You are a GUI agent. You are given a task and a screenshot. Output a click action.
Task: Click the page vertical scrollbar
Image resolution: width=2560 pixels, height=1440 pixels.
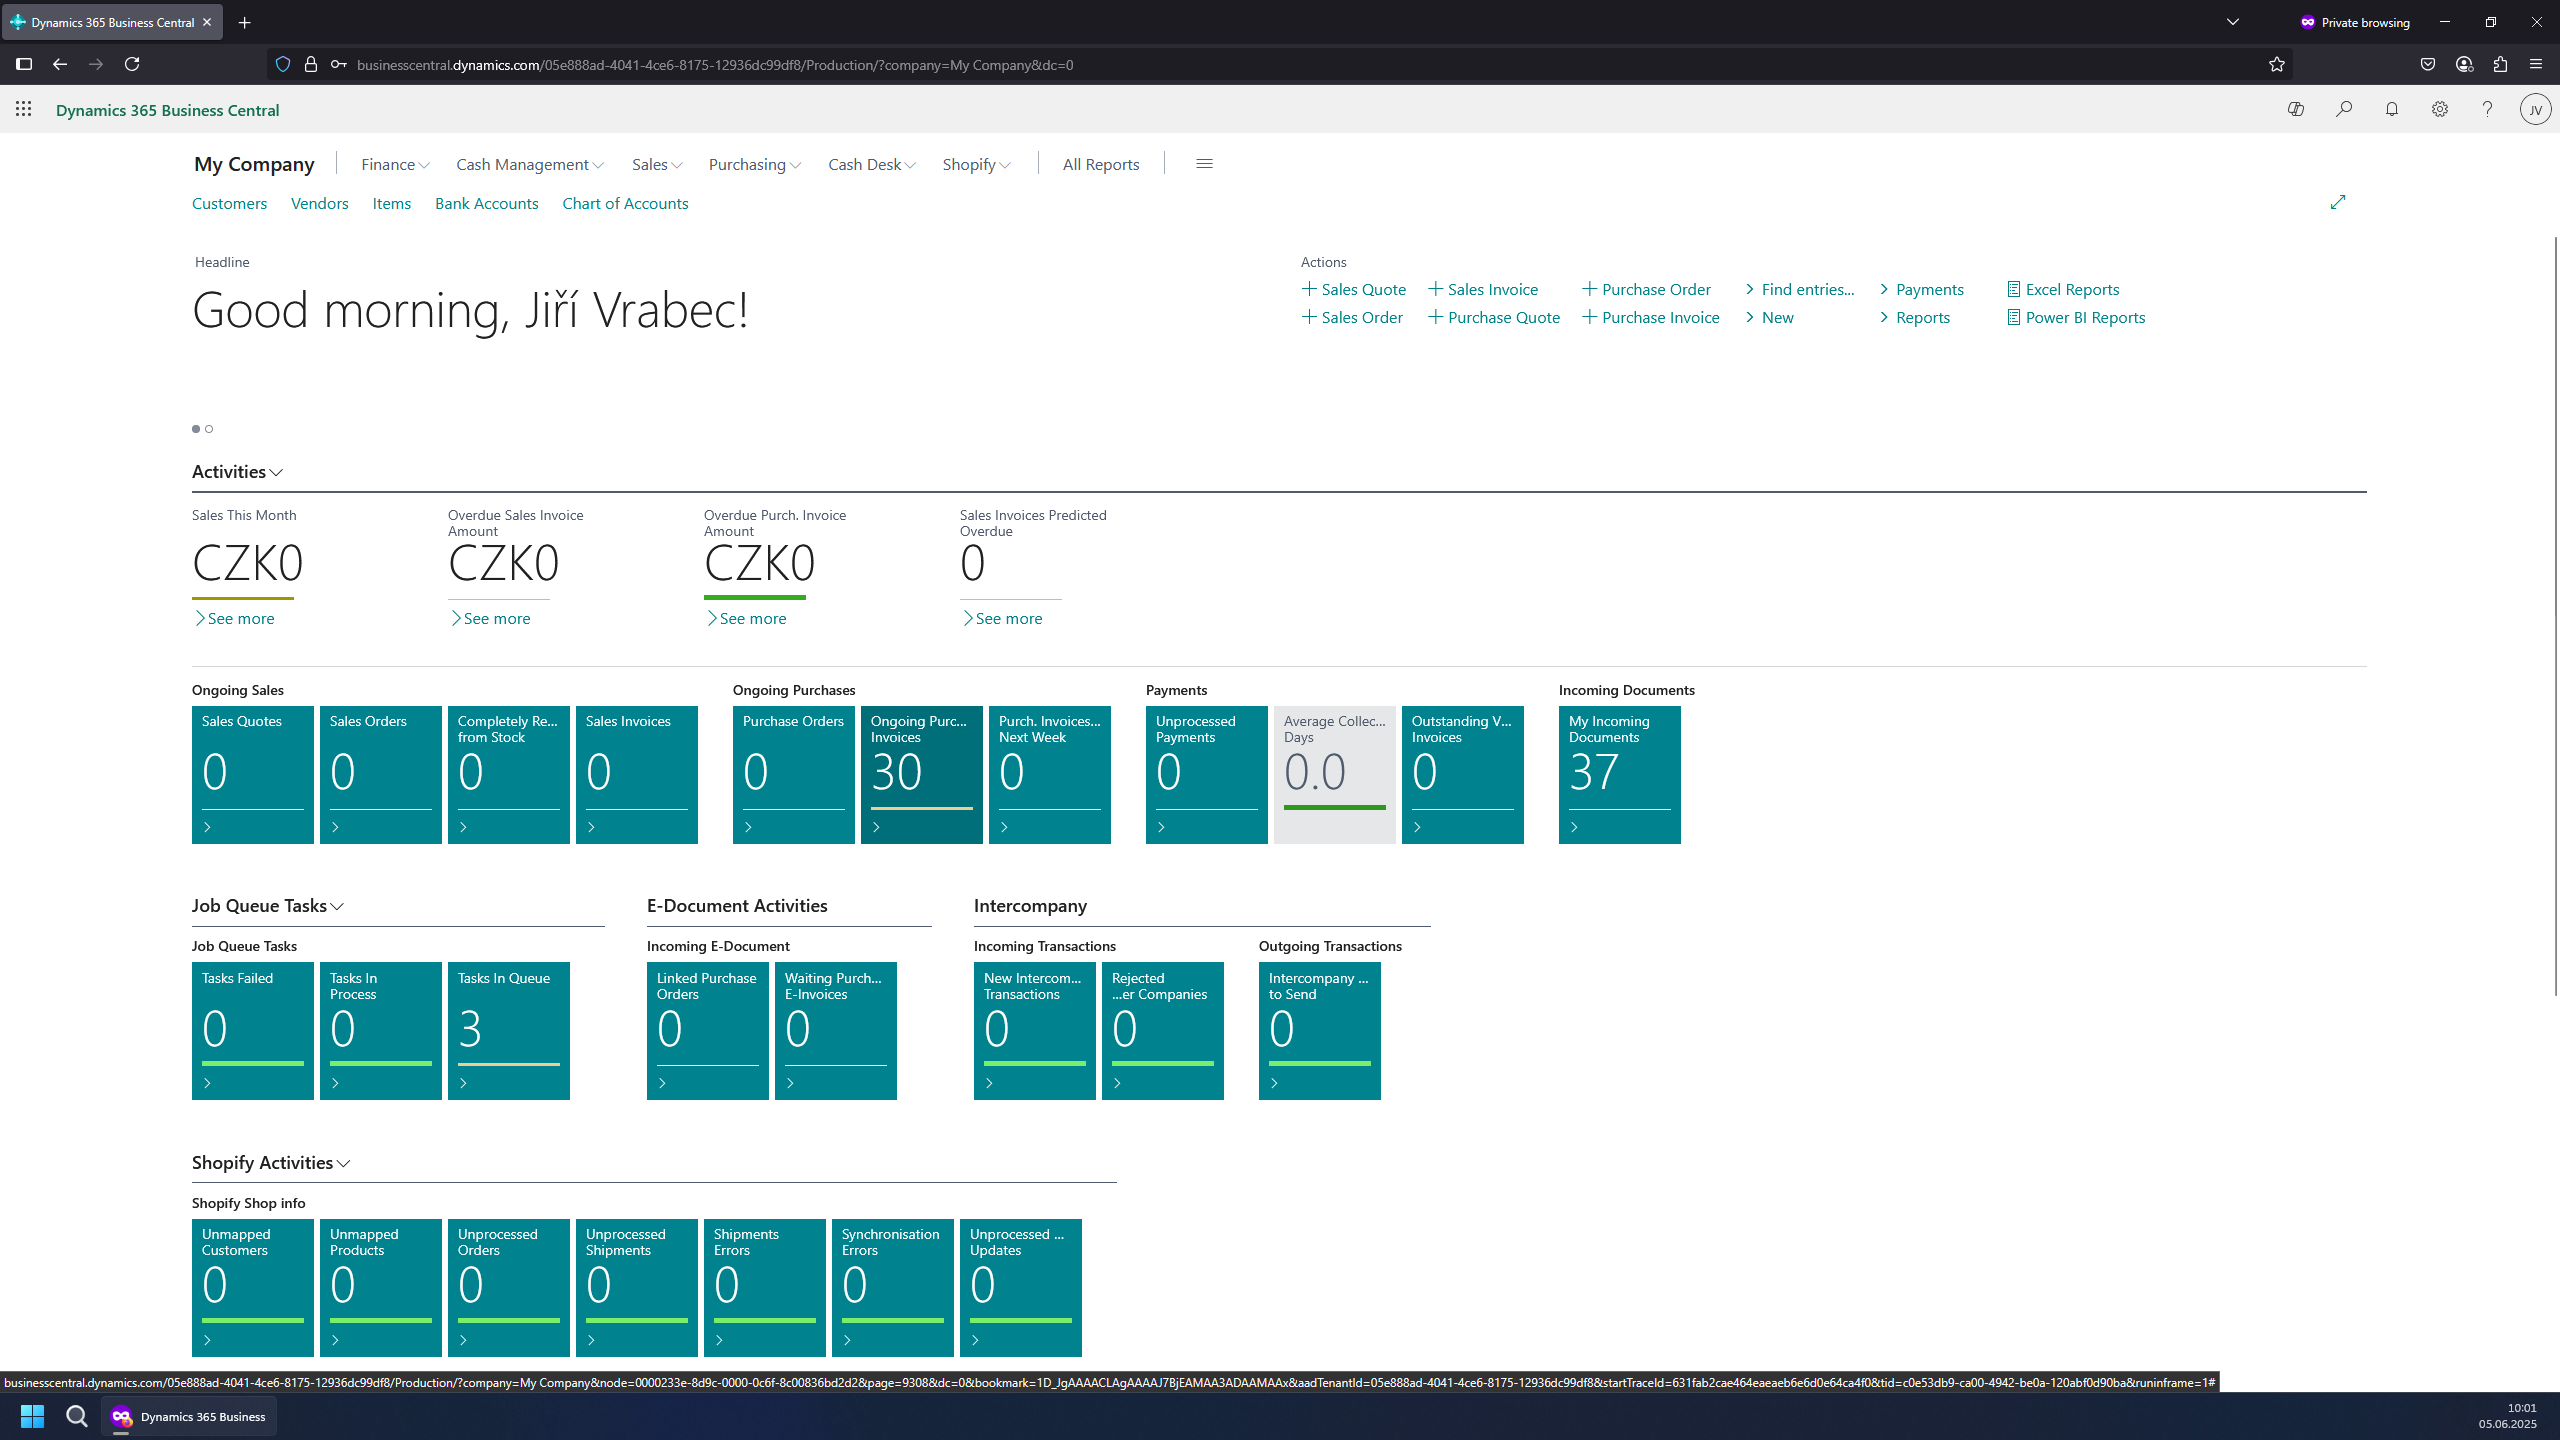2555,615
